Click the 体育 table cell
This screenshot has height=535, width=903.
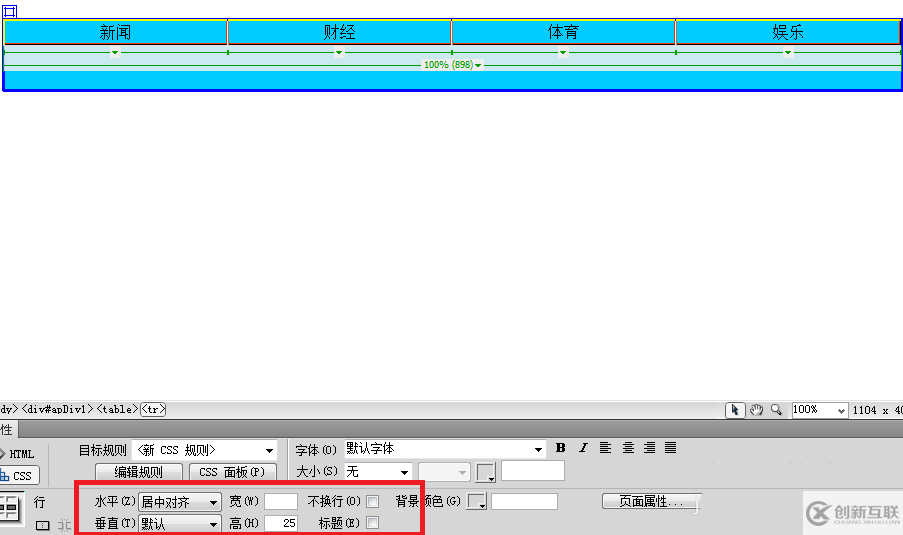coord(563,32)
